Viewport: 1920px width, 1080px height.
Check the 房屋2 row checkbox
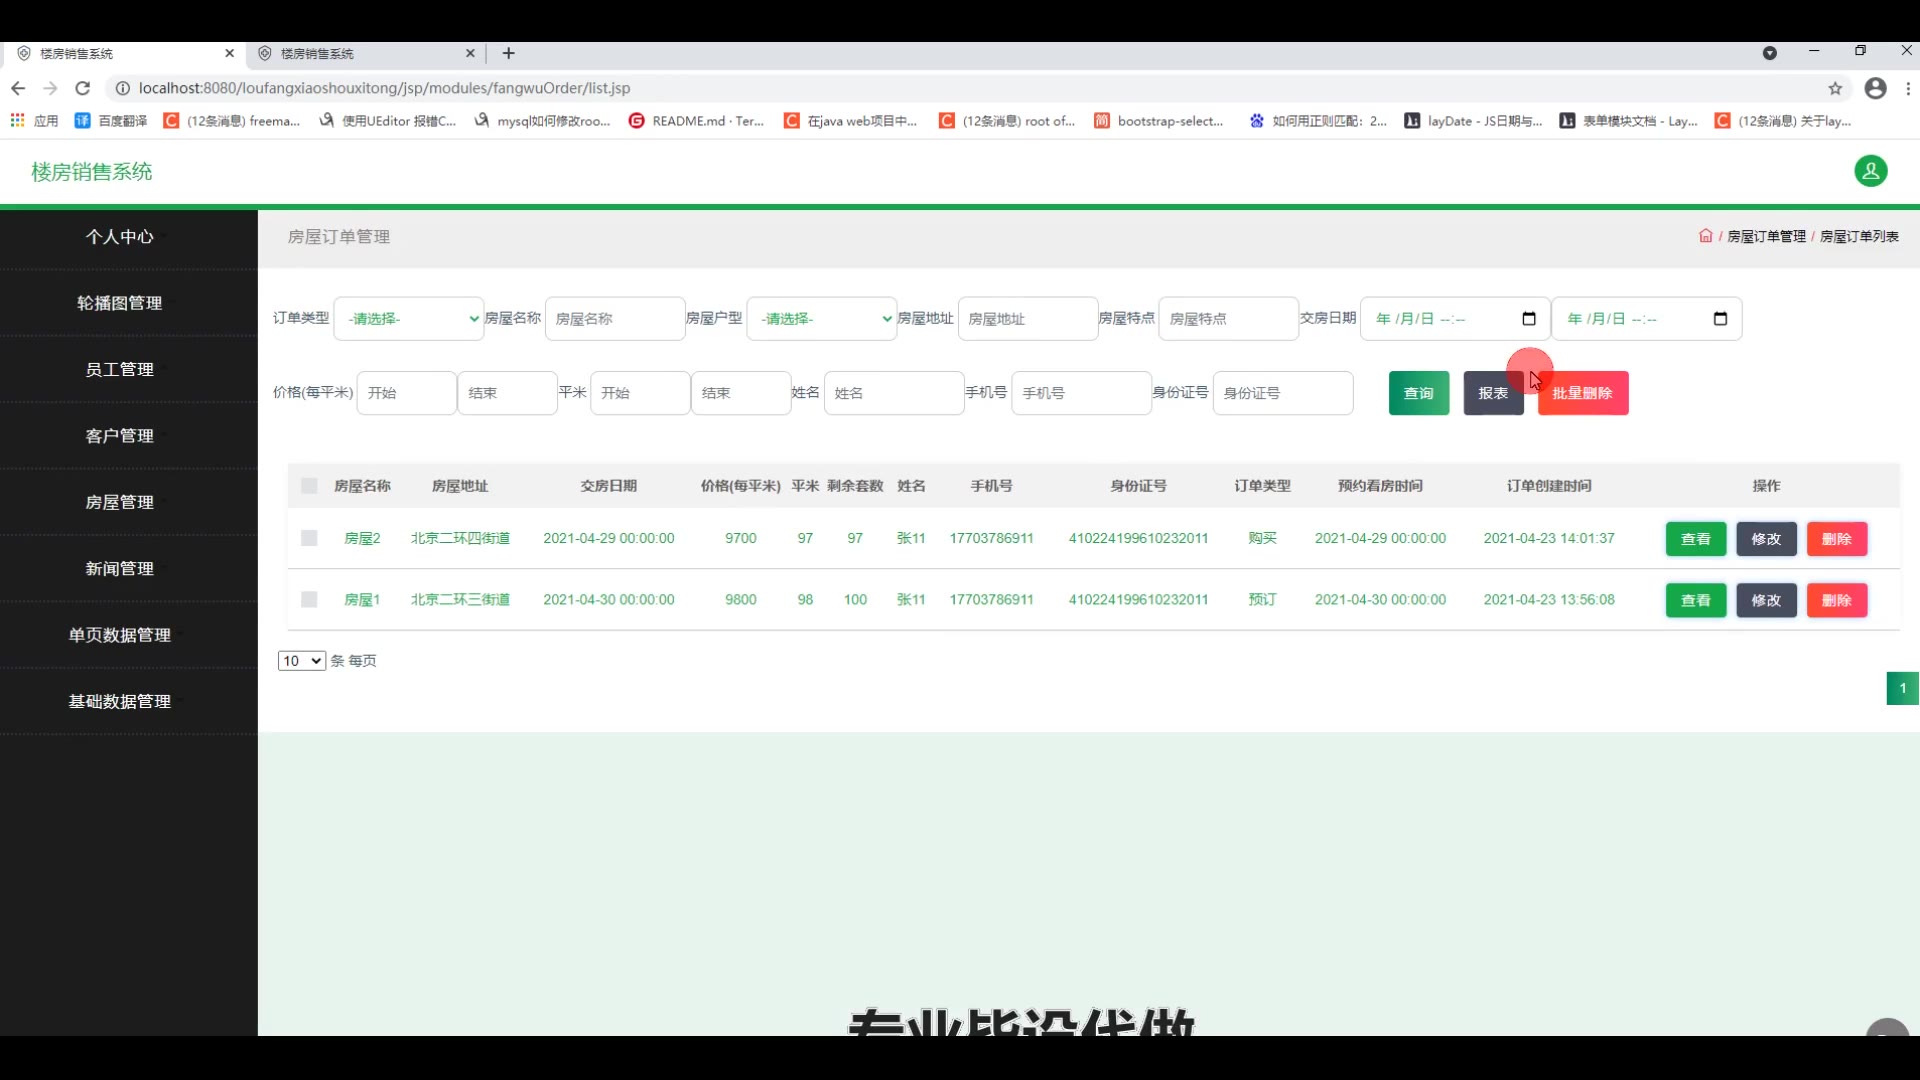(309, 538)
